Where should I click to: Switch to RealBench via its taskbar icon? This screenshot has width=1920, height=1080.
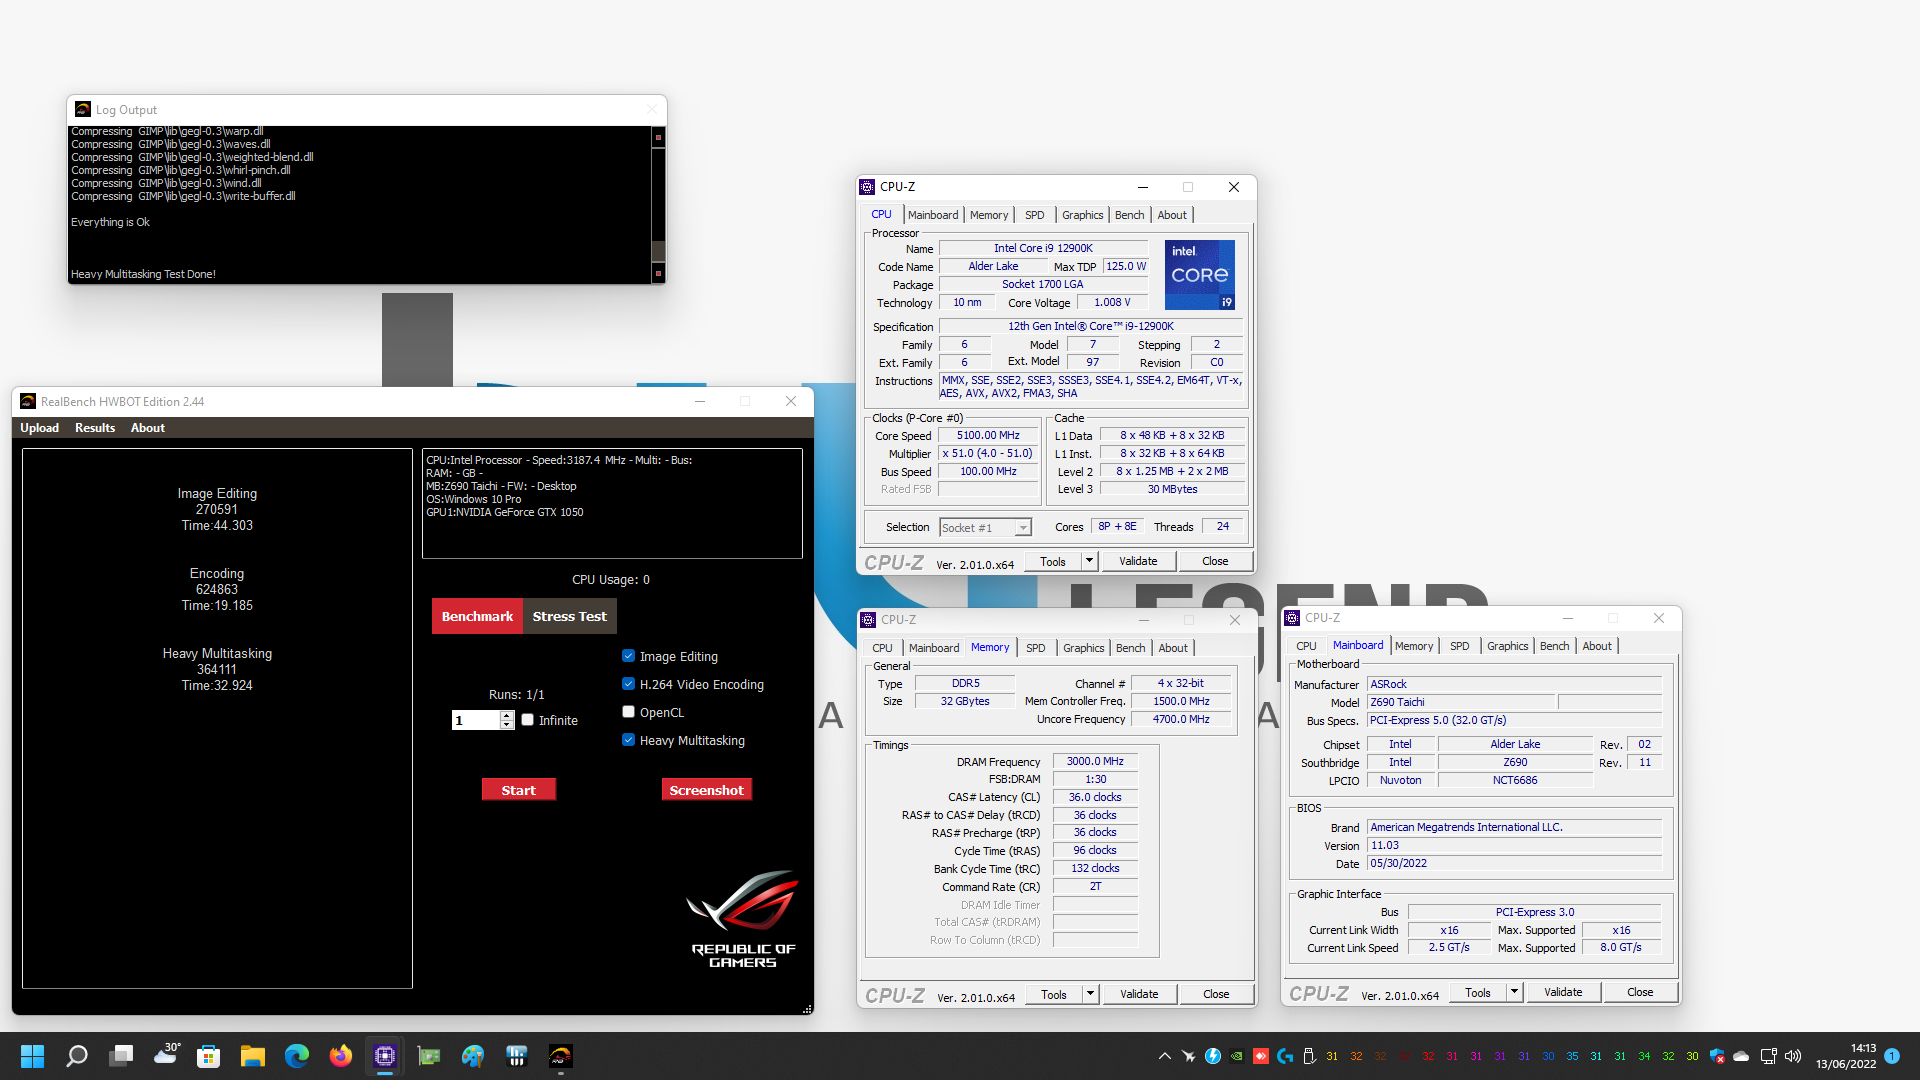pyautogui.click(x=561, y=1056)
